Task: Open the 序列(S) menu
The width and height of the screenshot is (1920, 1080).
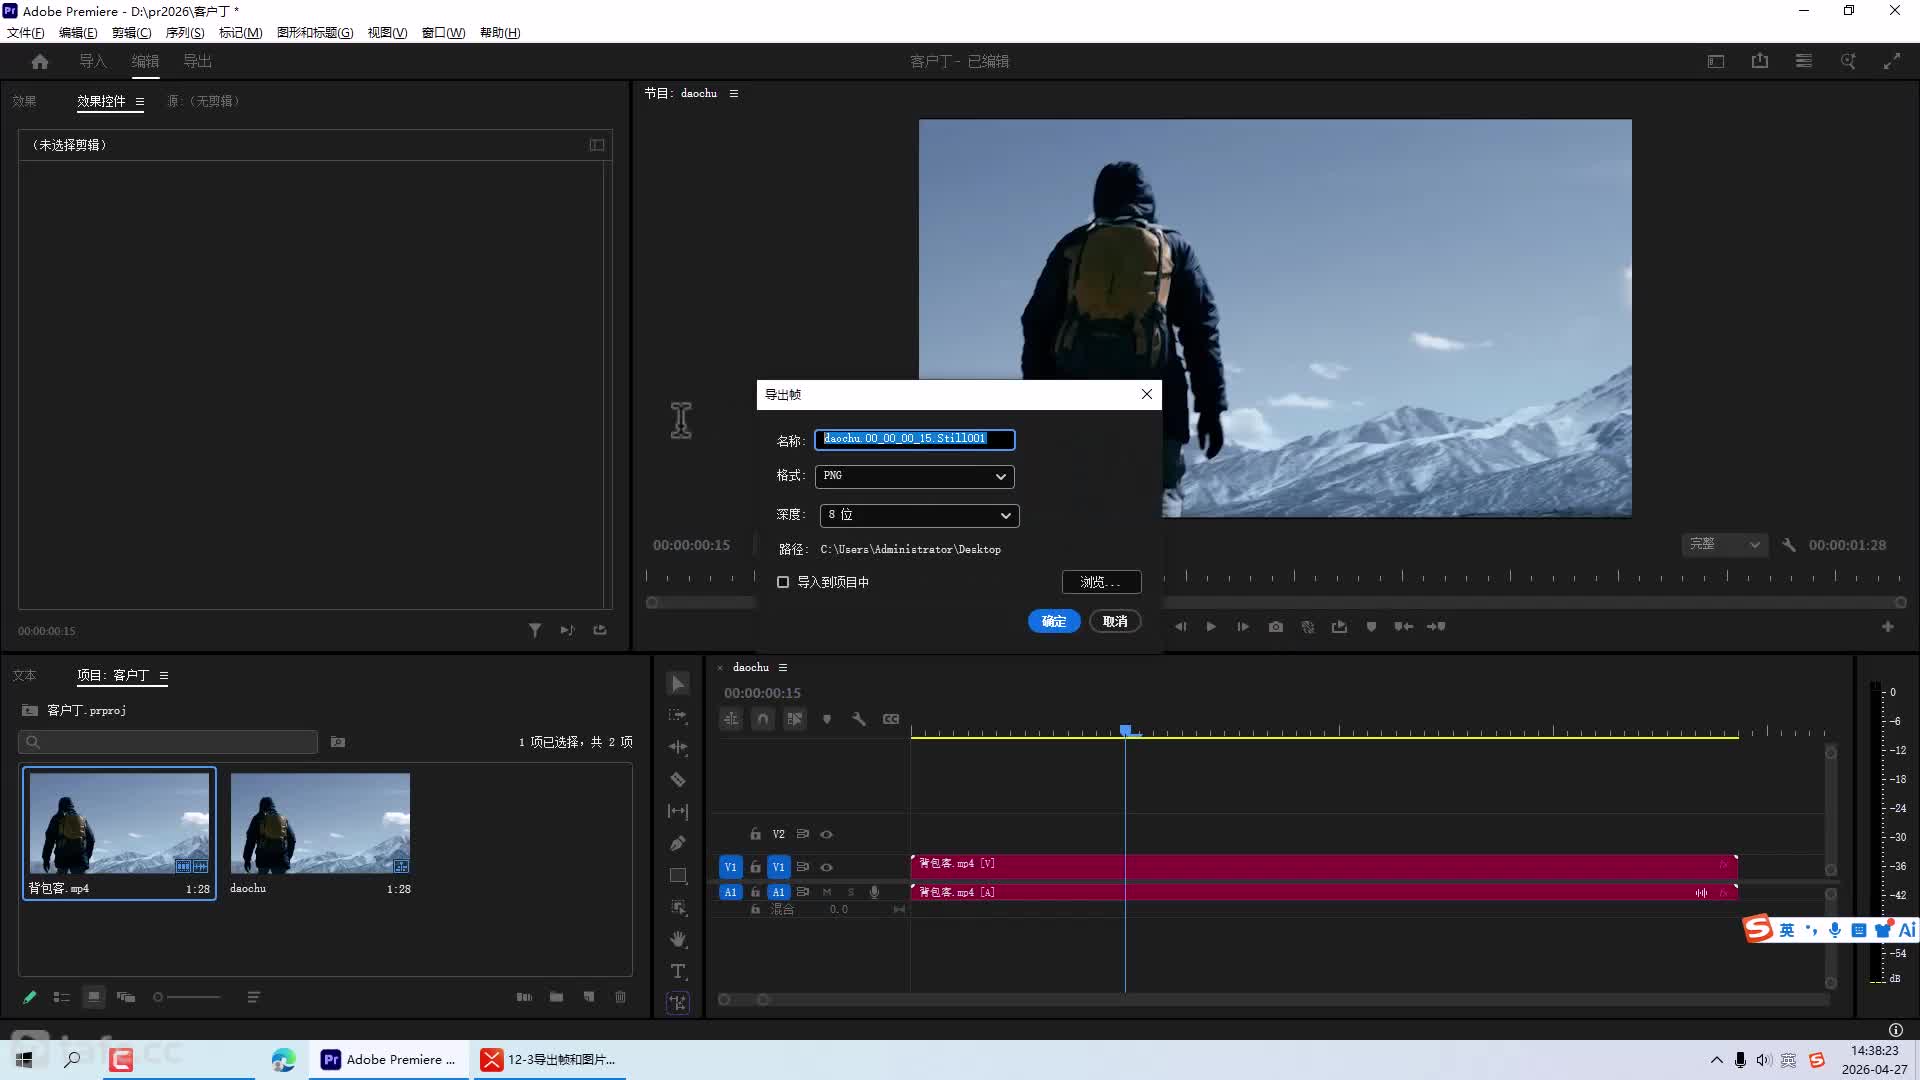Action: point(185,33)
